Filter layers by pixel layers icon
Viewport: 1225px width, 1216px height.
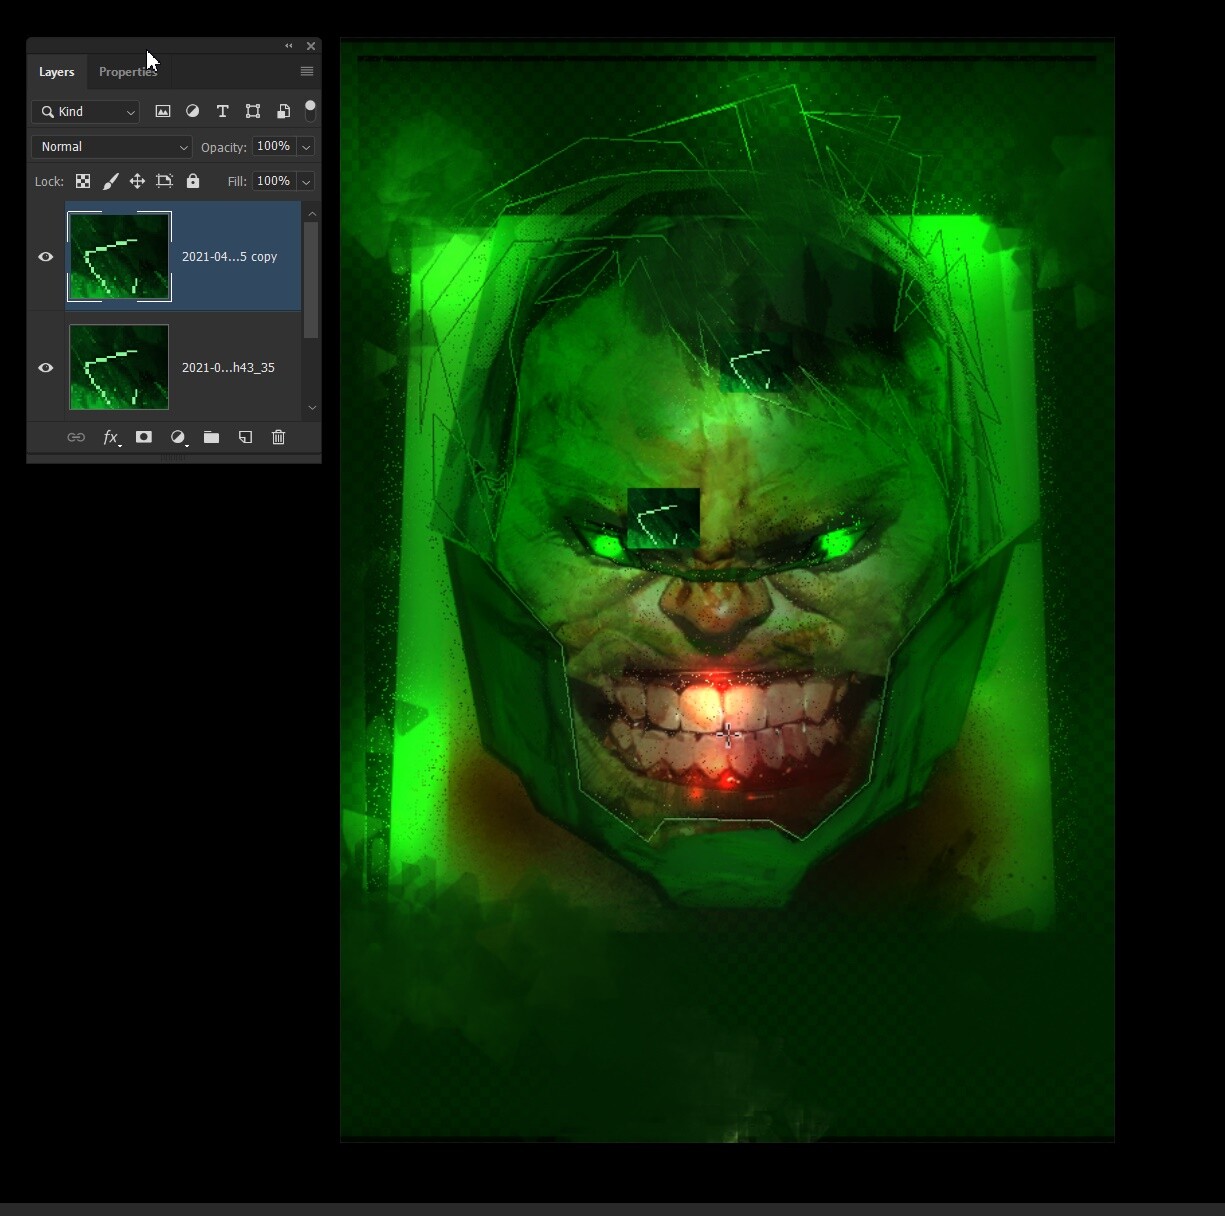point(163,112)
